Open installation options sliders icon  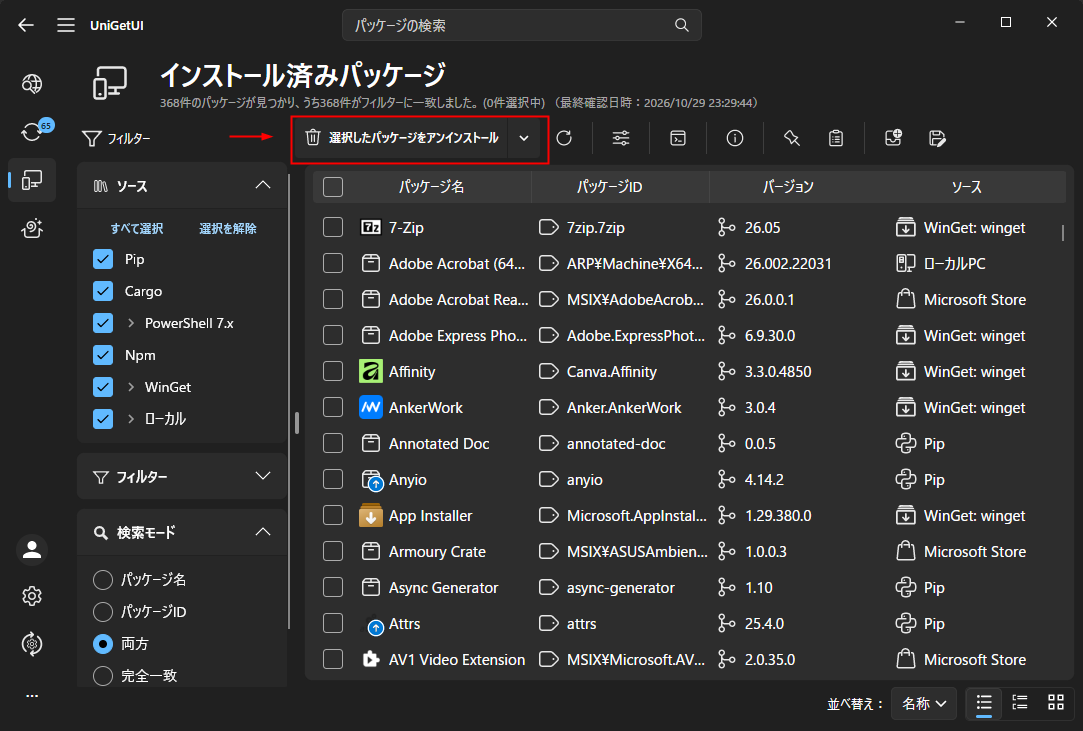pyautogui.click(x=621, y=138)
